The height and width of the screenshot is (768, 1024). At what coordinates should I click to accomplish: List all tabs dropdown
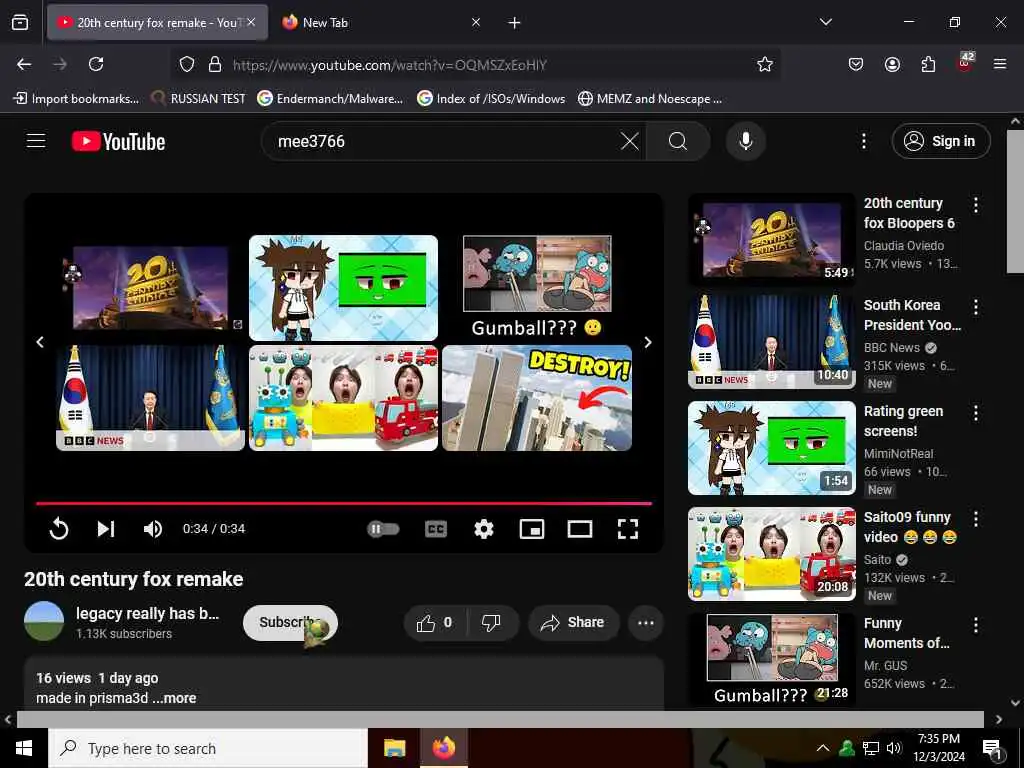[826, 22]
